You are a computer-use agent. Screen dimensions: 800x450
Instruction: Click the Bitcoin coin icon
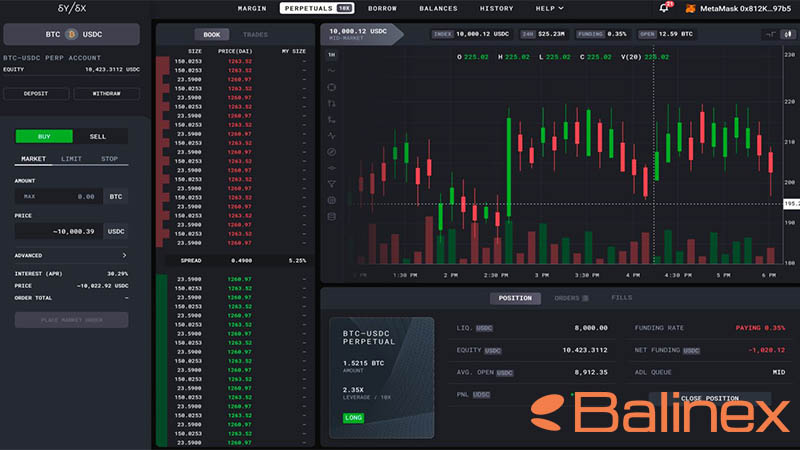tap(71, 34)
